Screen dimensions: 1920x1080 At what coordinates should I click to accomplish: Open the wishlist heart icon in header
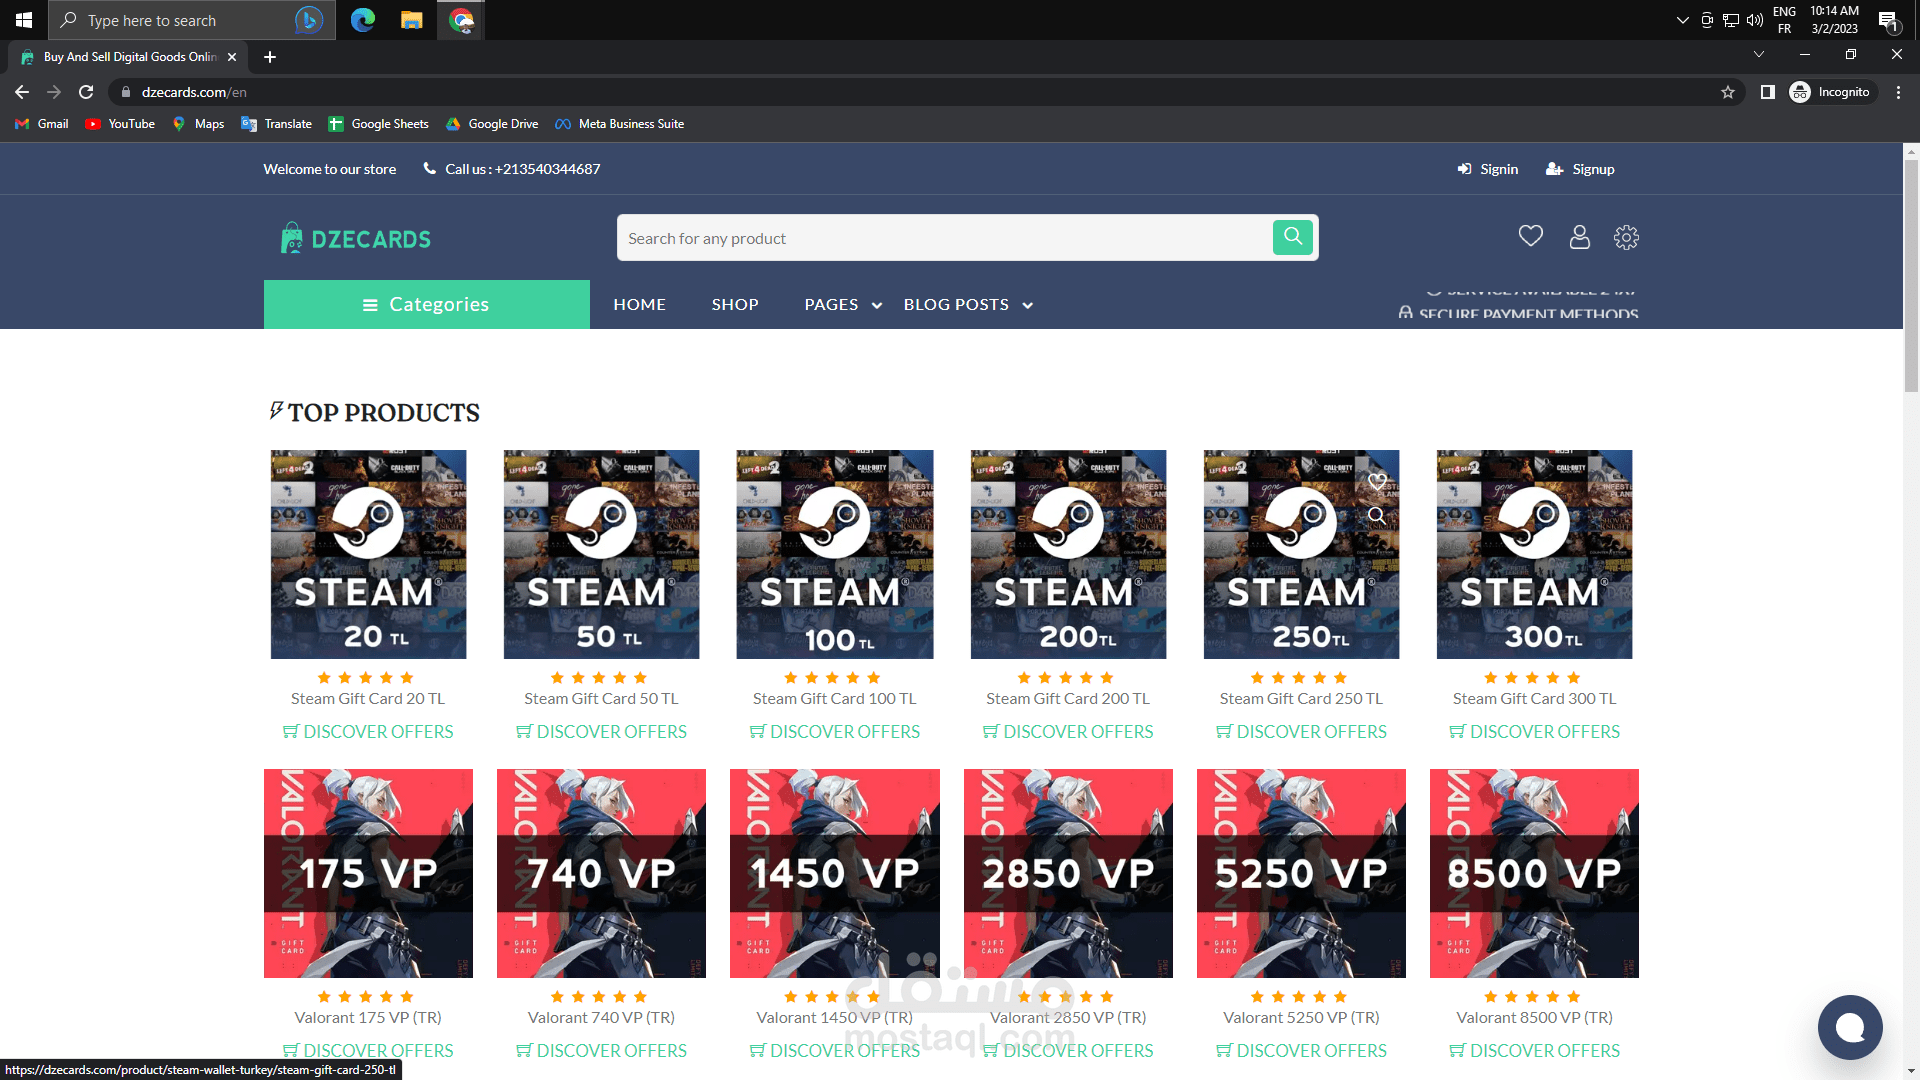pos(1531,236)
